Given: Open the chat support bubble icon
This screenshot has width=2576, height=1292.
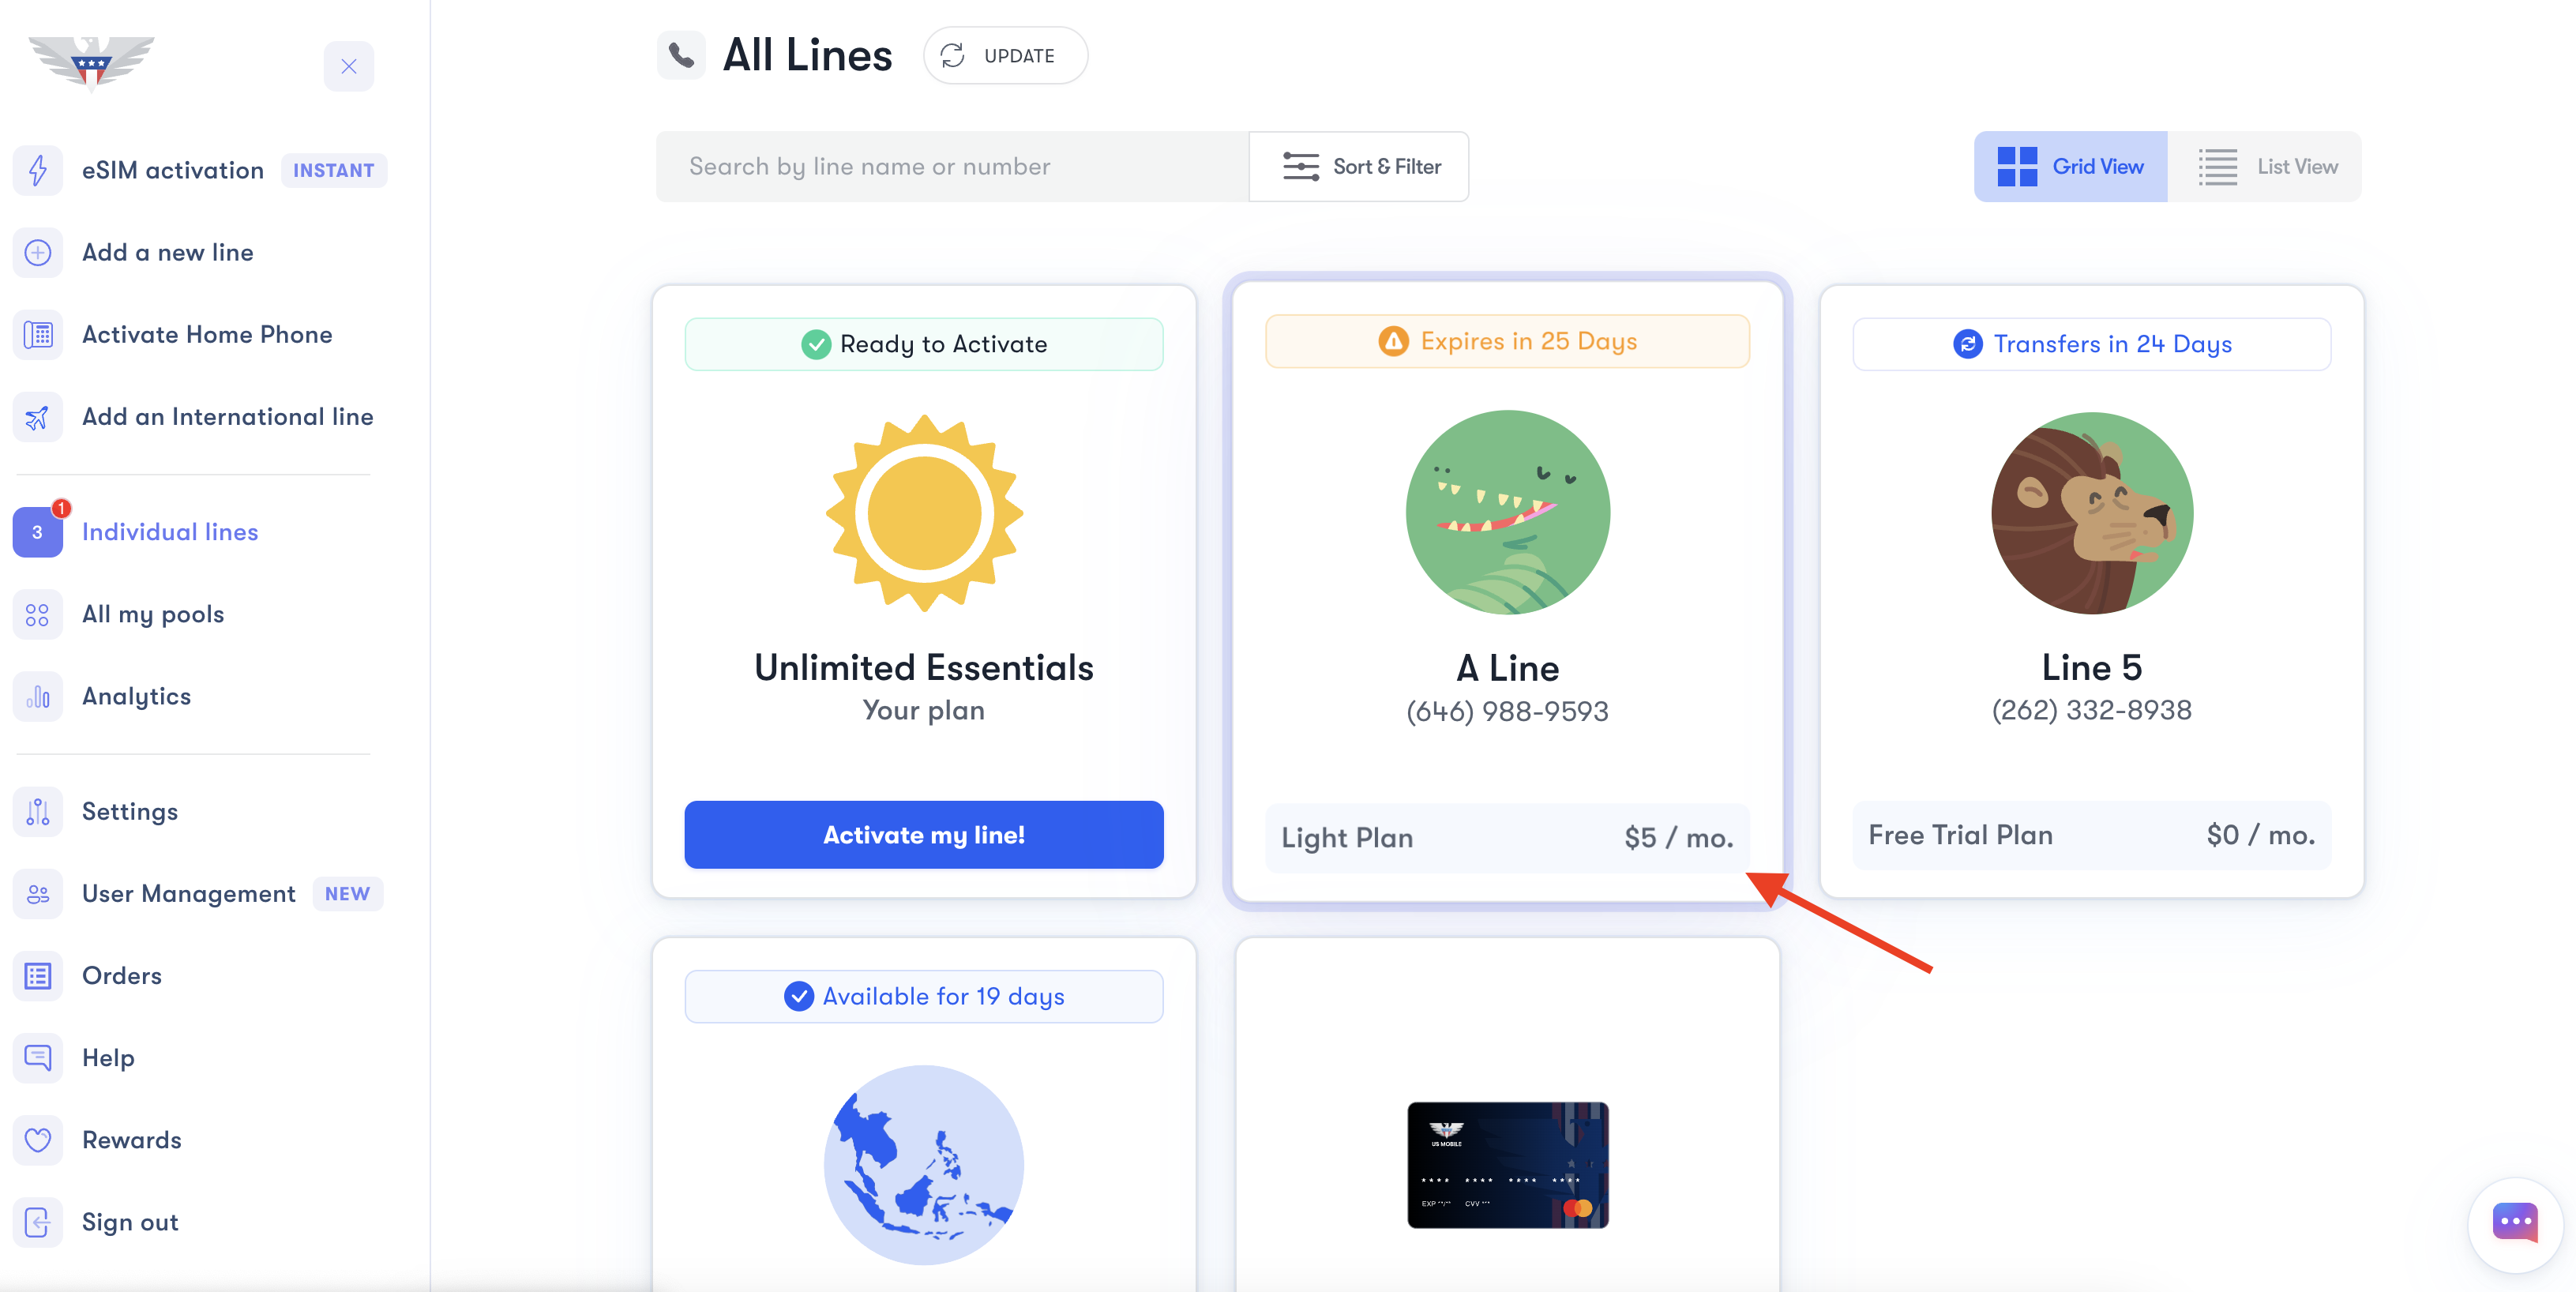Looking at the screenshot, I should pos(2513,1222).
